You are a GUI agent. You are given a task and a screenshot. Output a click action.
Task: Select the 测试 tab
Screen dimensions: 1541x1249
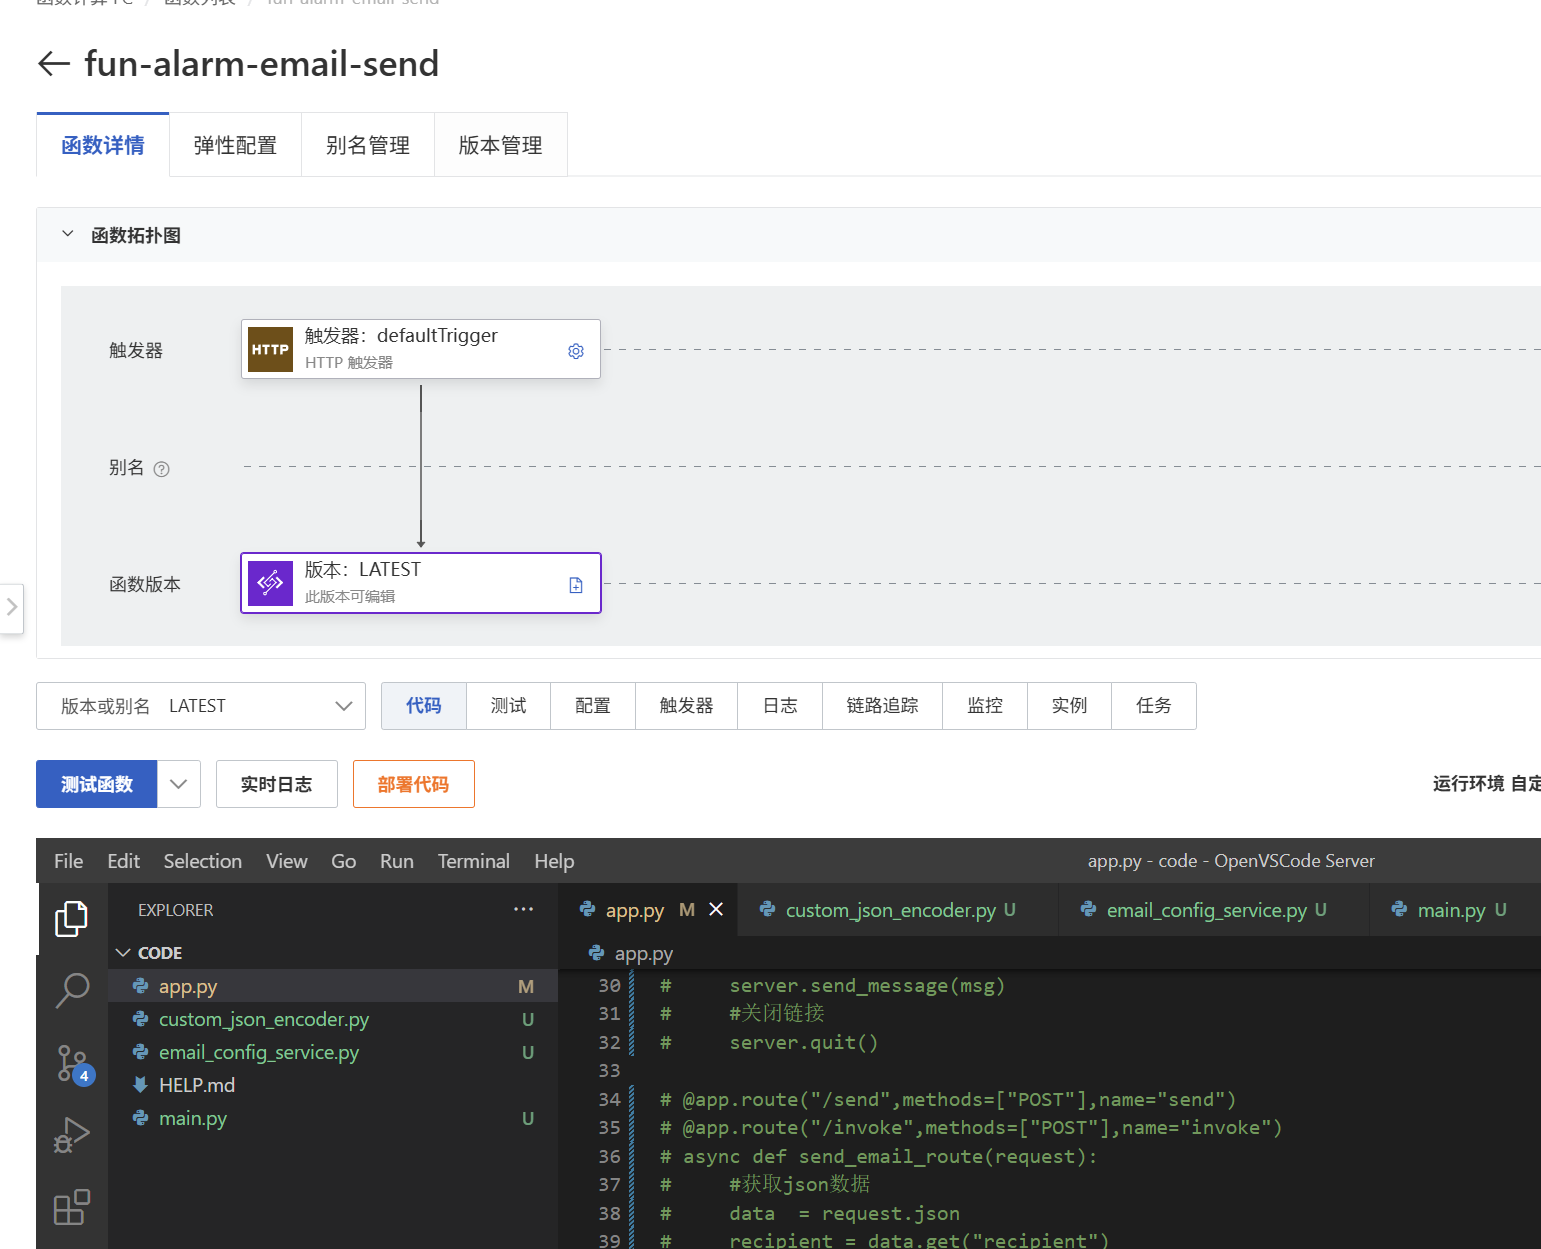coord(509,706)
